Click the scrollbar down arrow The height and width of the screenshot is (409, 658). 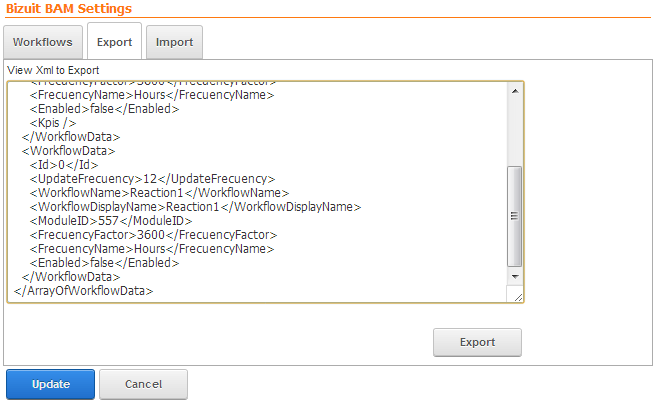pos(515,277)
